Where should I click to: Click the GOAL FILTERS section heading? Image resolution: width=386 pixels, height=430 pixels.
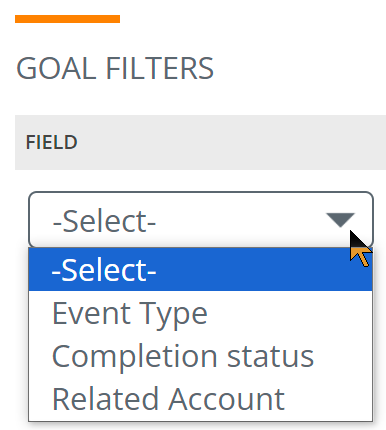click(115, 68)
